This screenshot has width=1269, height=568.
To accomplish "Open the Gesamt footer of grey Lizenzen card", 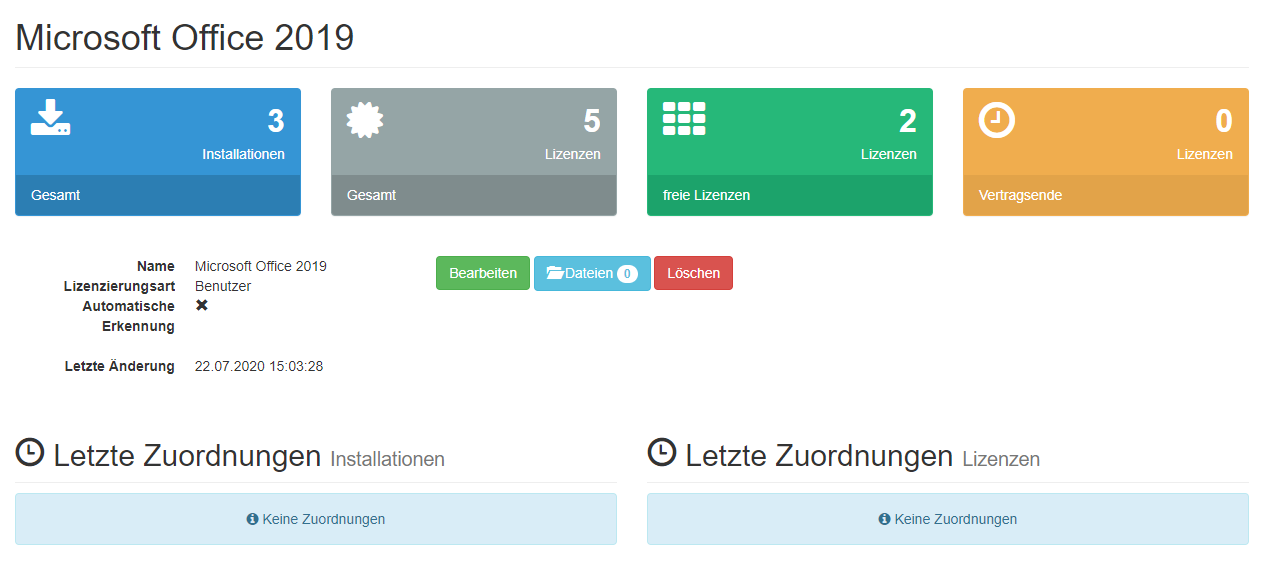I will tap(474, 195).
